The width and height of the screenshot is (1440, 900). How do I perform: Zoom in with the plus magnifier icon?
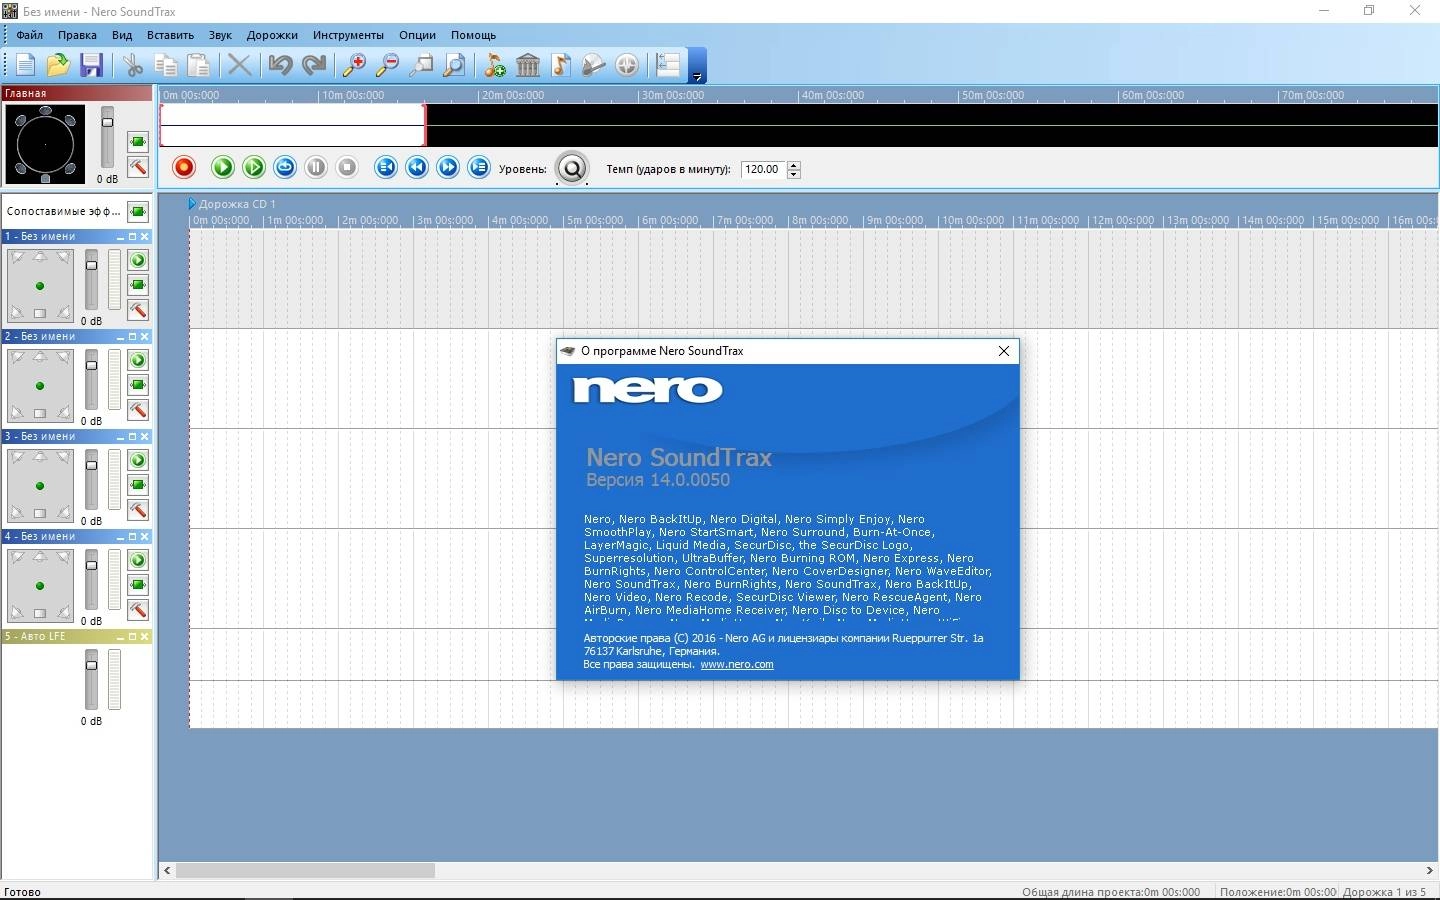tap(354, 66)
